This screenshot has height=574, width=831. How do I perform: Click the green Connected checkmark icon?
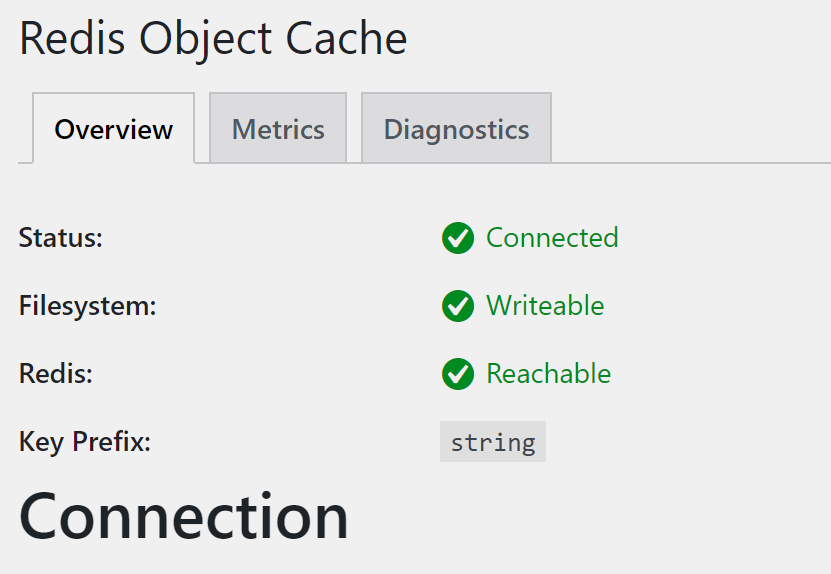coord(458,238)
